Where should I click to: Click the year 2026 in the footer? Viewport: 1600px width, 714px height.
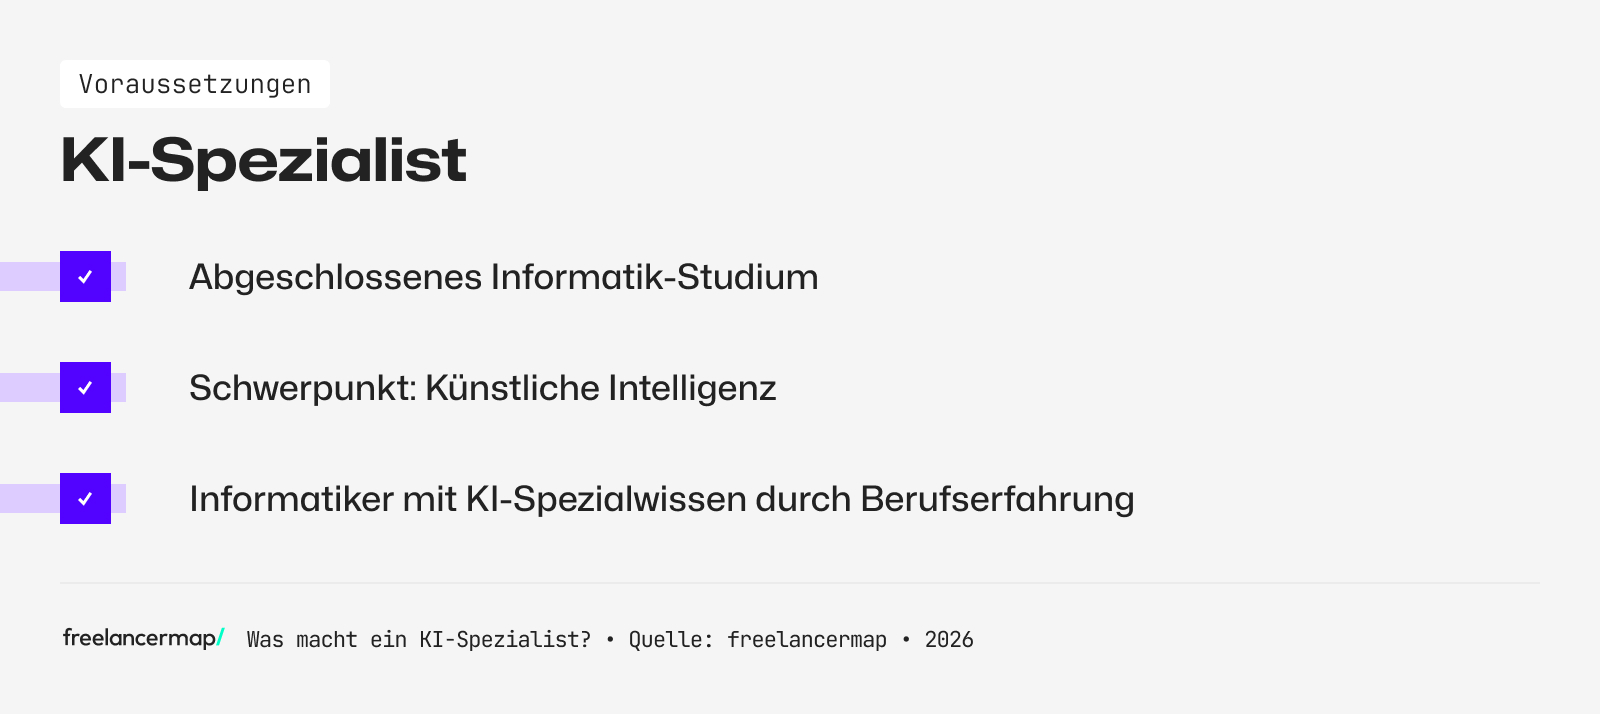point(948,640)
